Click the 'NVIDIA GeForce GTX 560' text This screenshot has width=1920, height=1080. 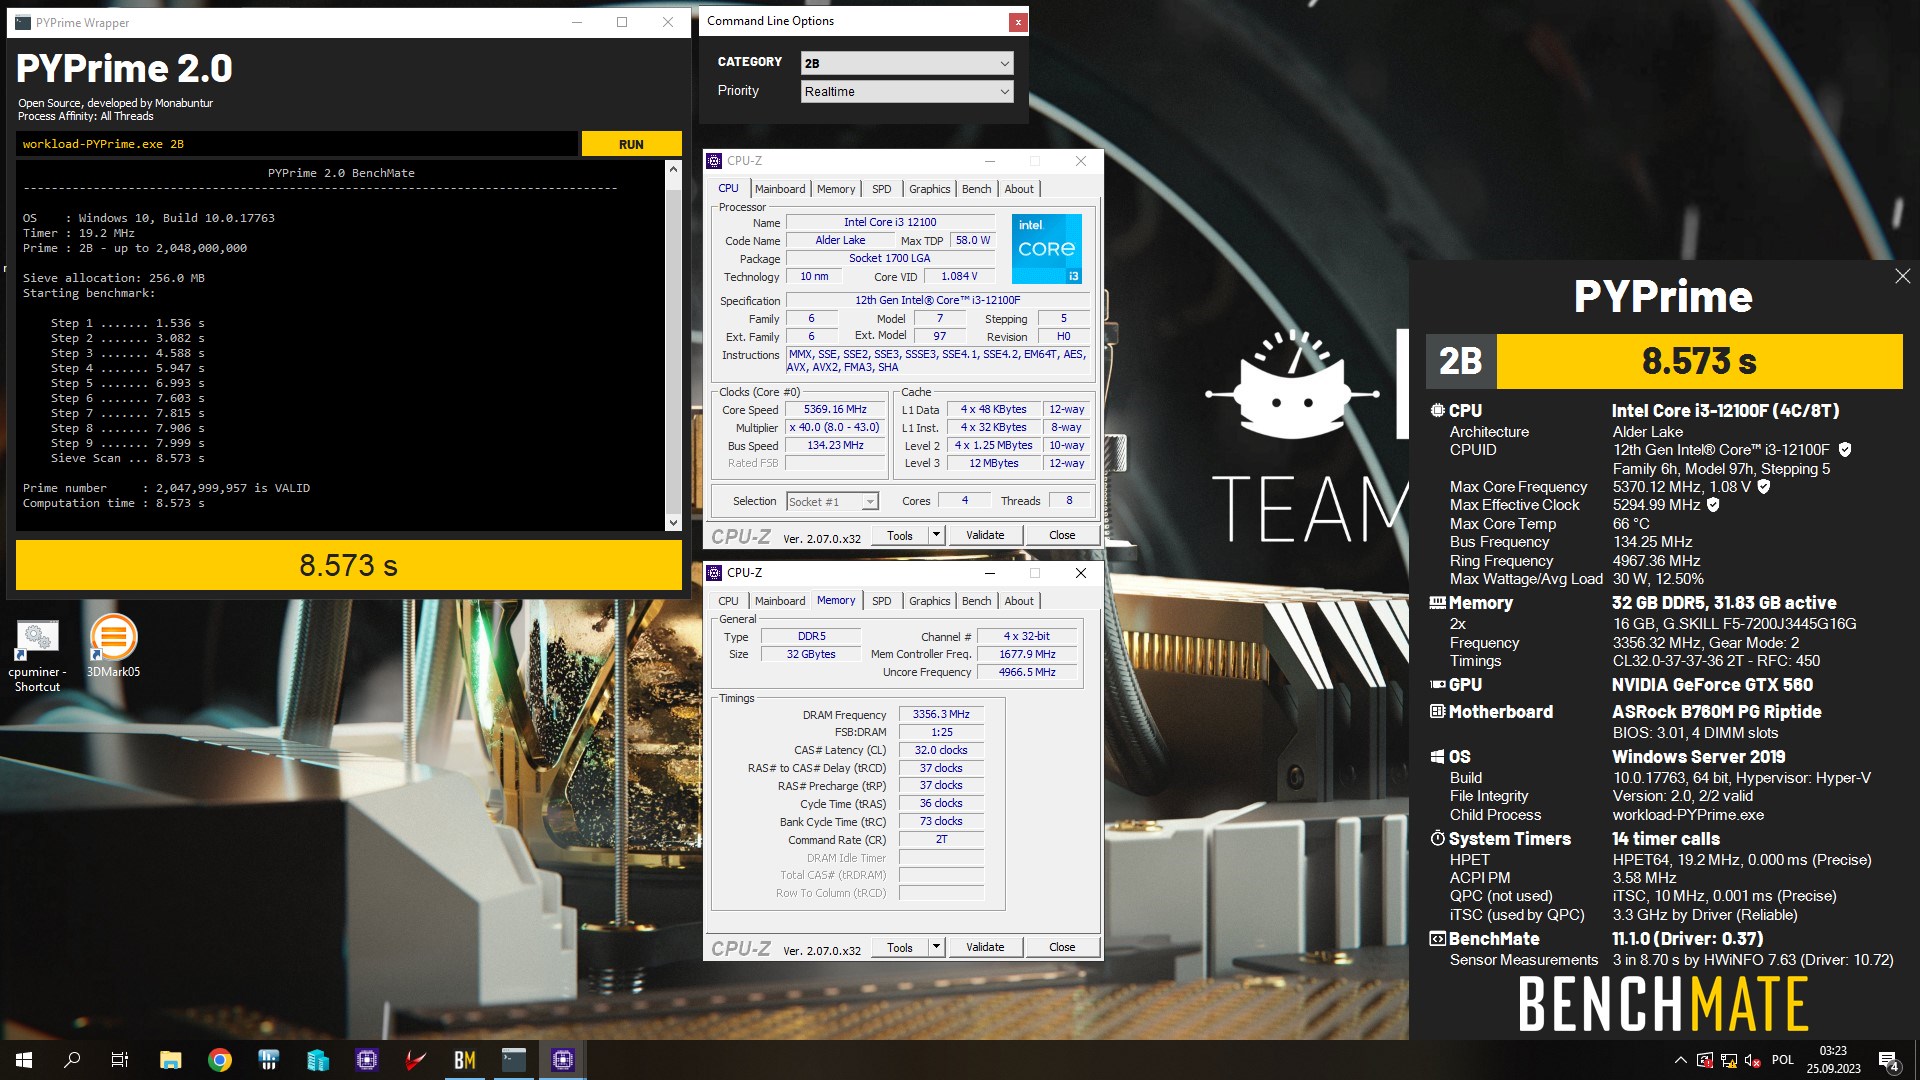click(1712, 685)
